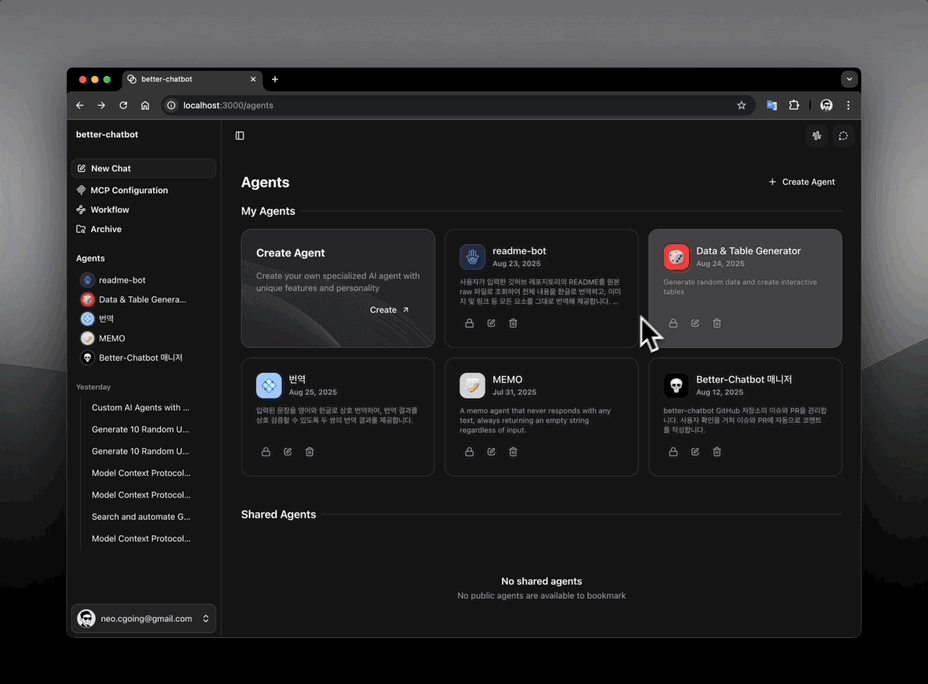The width and height of the screenshot is (928, 684).
Task: Toggle lock visibility on 번역 agent card
Action: point(266,452)
